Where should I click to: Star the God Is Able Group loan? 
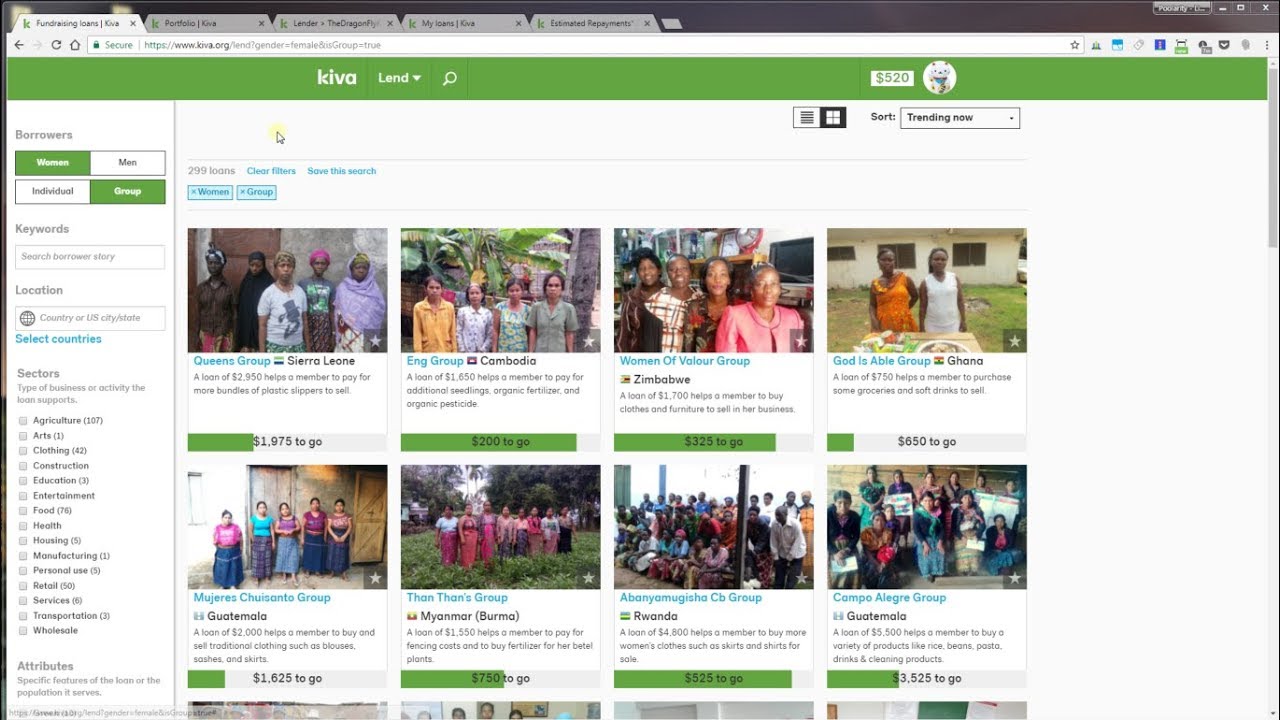tap(1014, 341)
